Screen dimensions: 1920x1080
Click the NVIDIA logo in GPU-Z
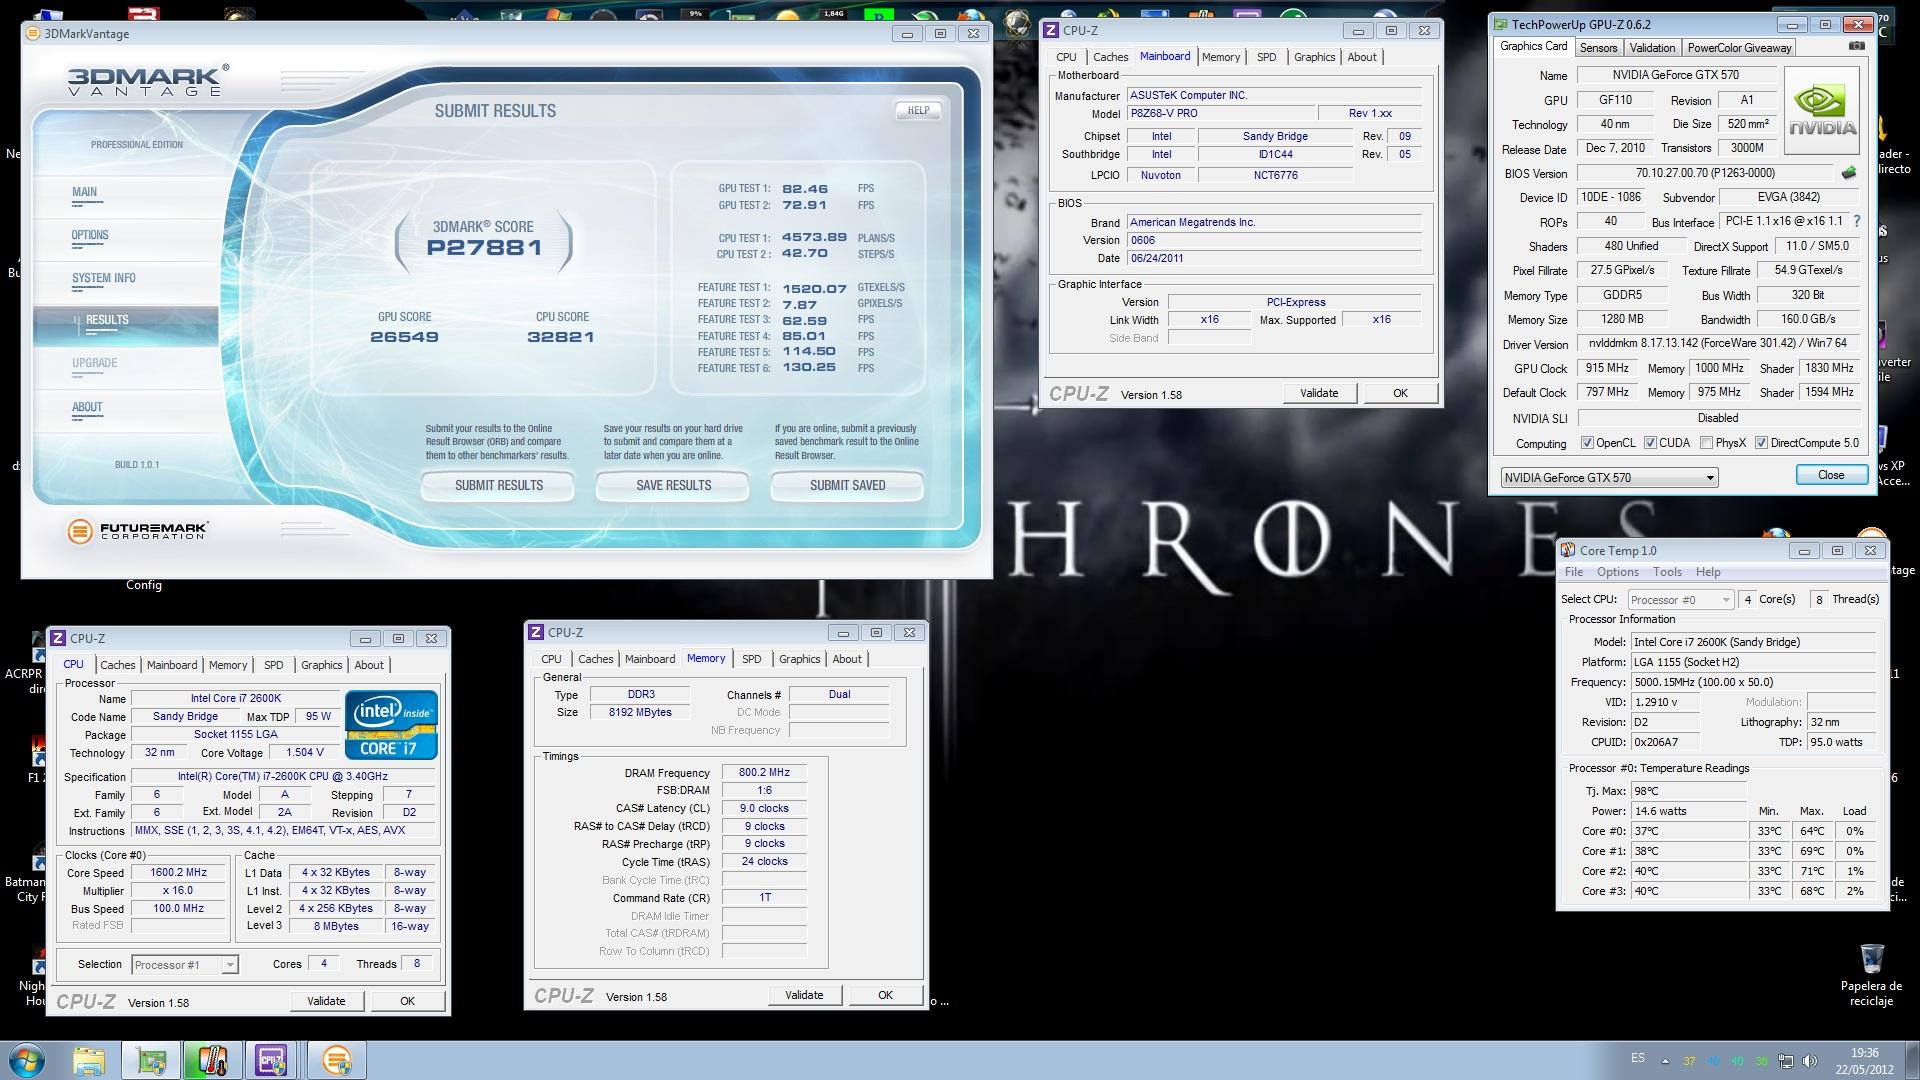pyautogui.click(x=1822, y=110)
